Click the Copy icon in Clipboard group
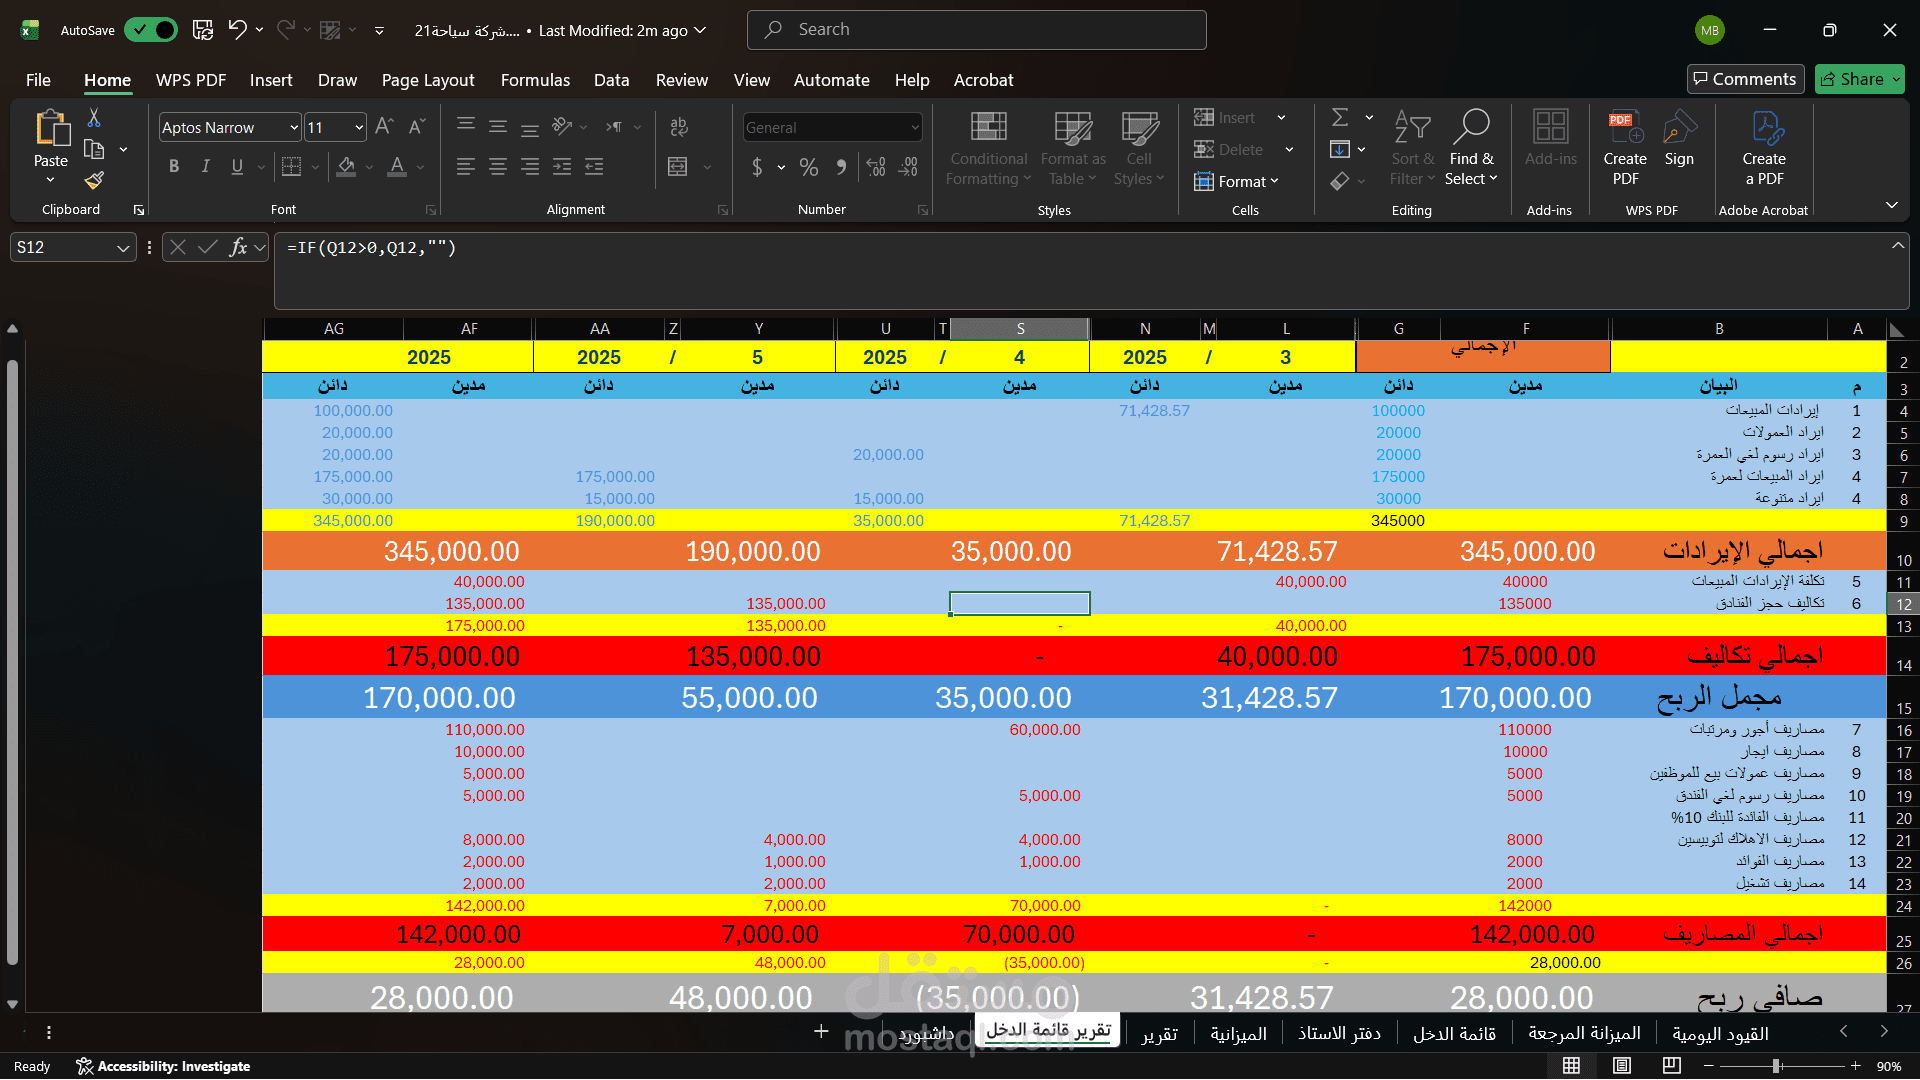This screenshot has width=1920, height=1080. point(94,149)
